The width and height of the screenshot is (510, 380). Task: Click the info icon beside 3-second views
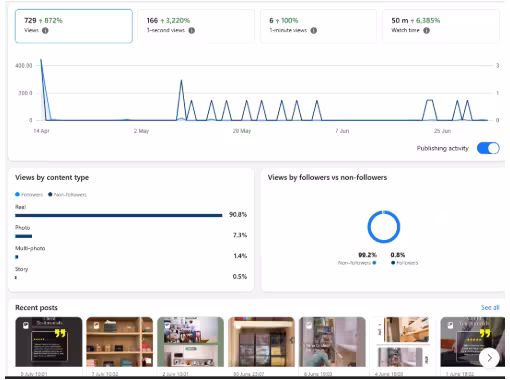pos(192,30)
